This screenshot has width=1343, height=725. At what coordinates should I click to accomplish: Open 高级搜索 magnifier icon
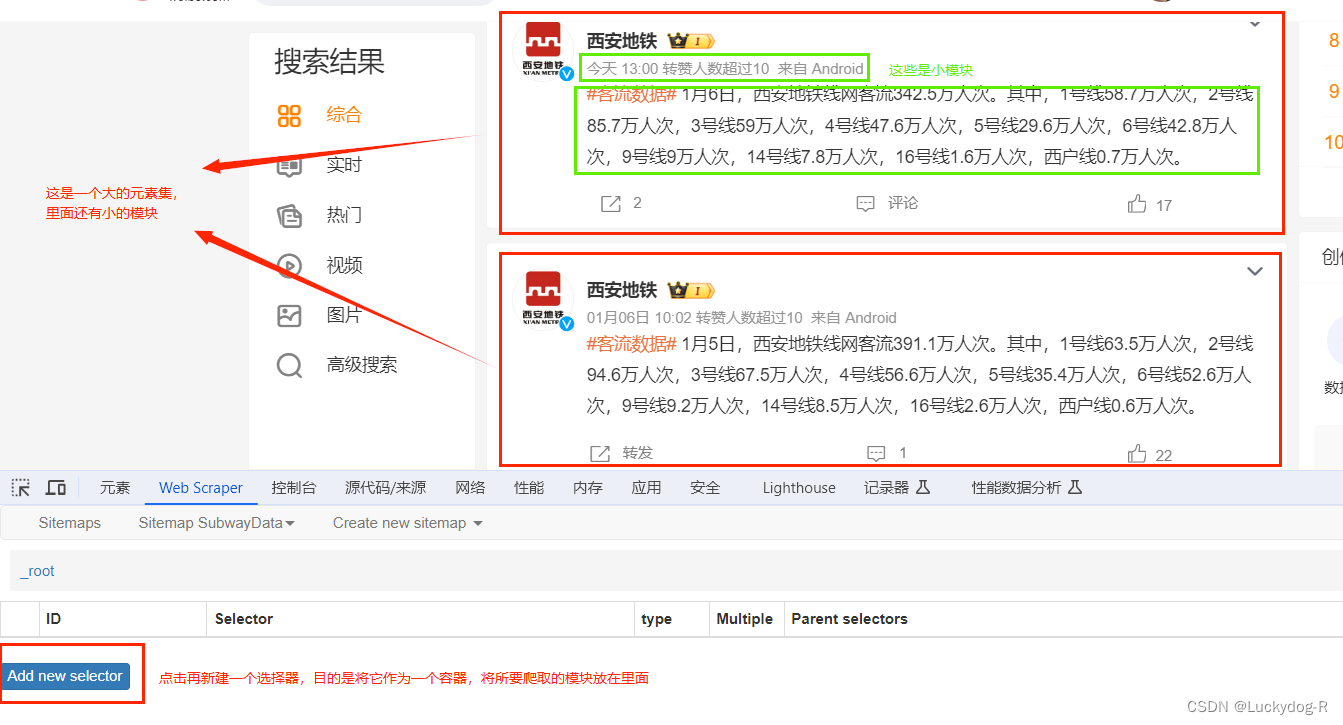click(289, 366)
